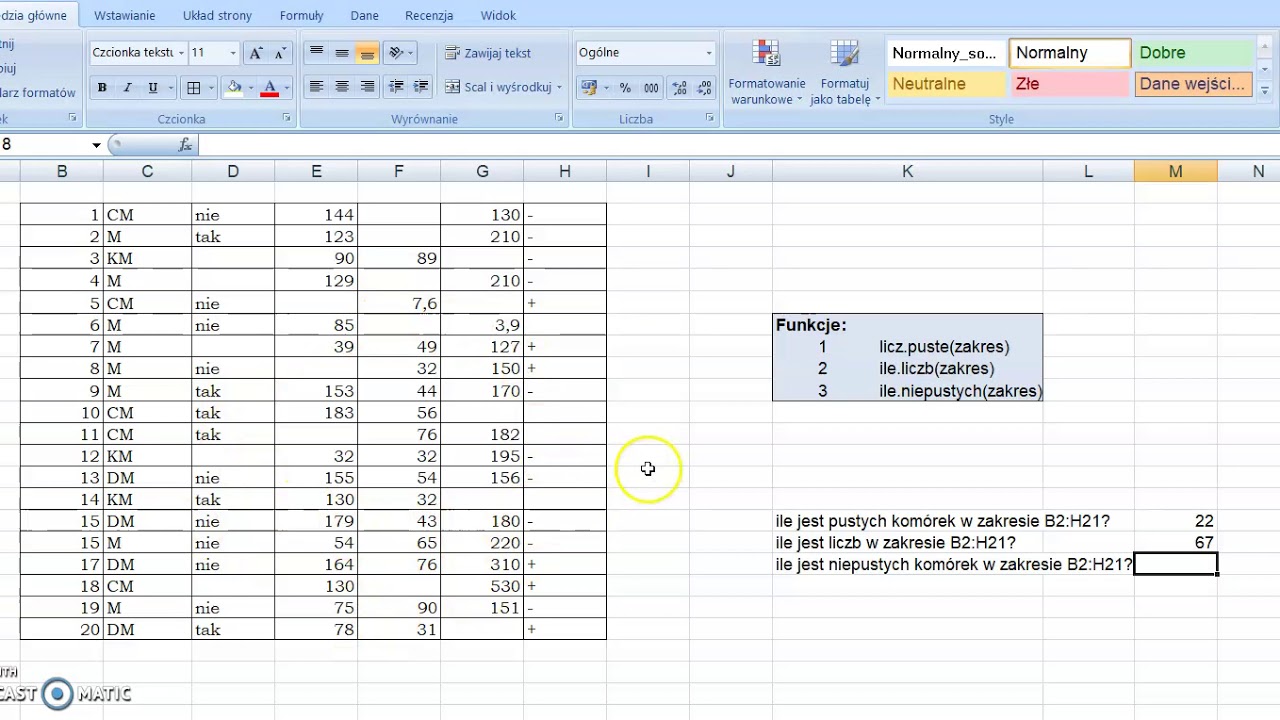
Task: Open the Ogólne number format dropdown
Action: click(709, 53)
